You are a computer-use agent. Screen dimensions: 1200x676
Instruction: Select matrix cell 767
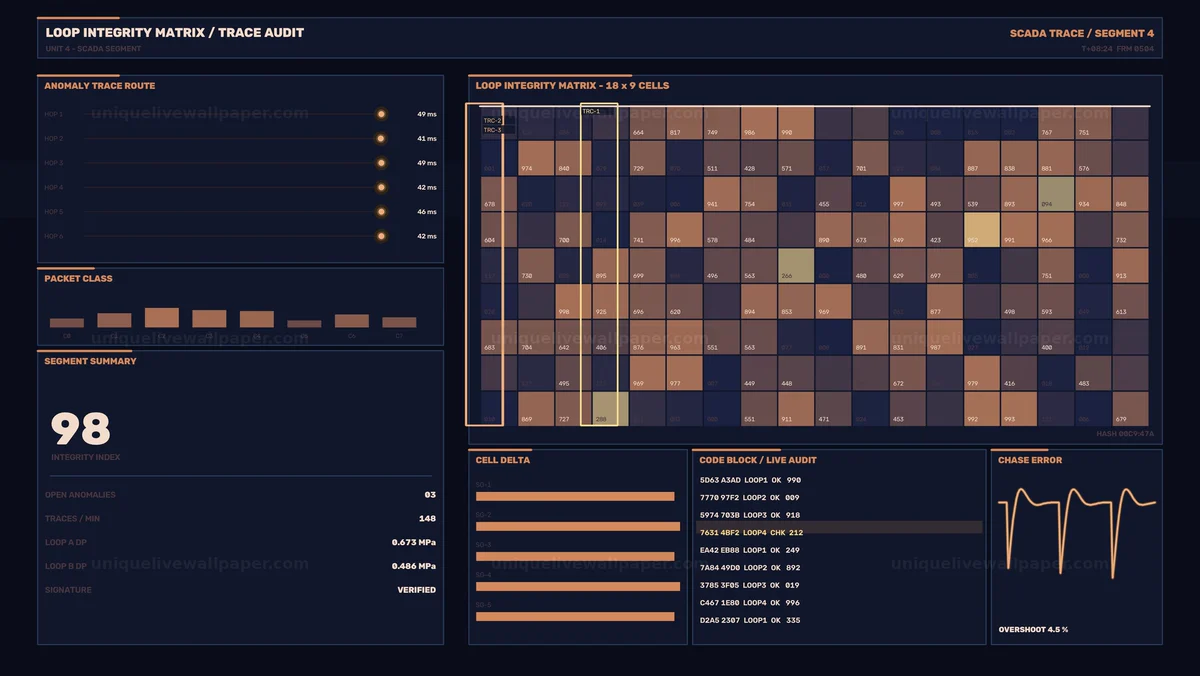pyautogui.click(x=1056, y=123)
